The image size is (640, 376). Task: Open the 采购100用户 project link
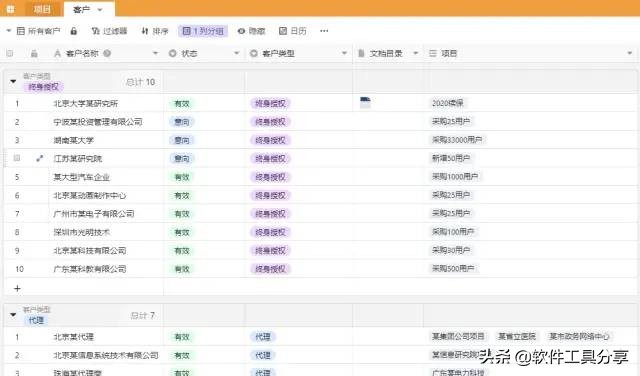(x=453, y=231)
